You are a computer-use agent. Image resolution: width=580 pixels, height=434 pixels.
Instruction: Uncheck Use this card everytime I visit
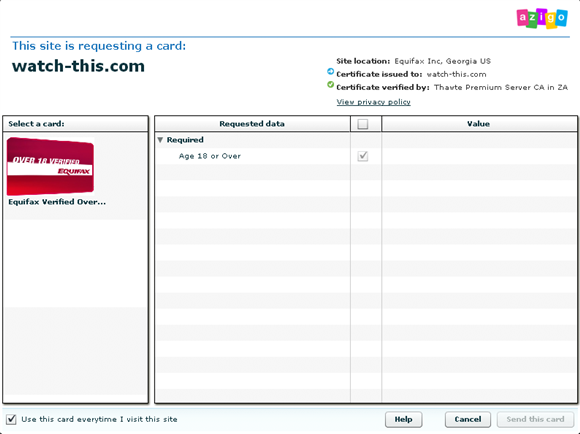click(x=11, y=419)
